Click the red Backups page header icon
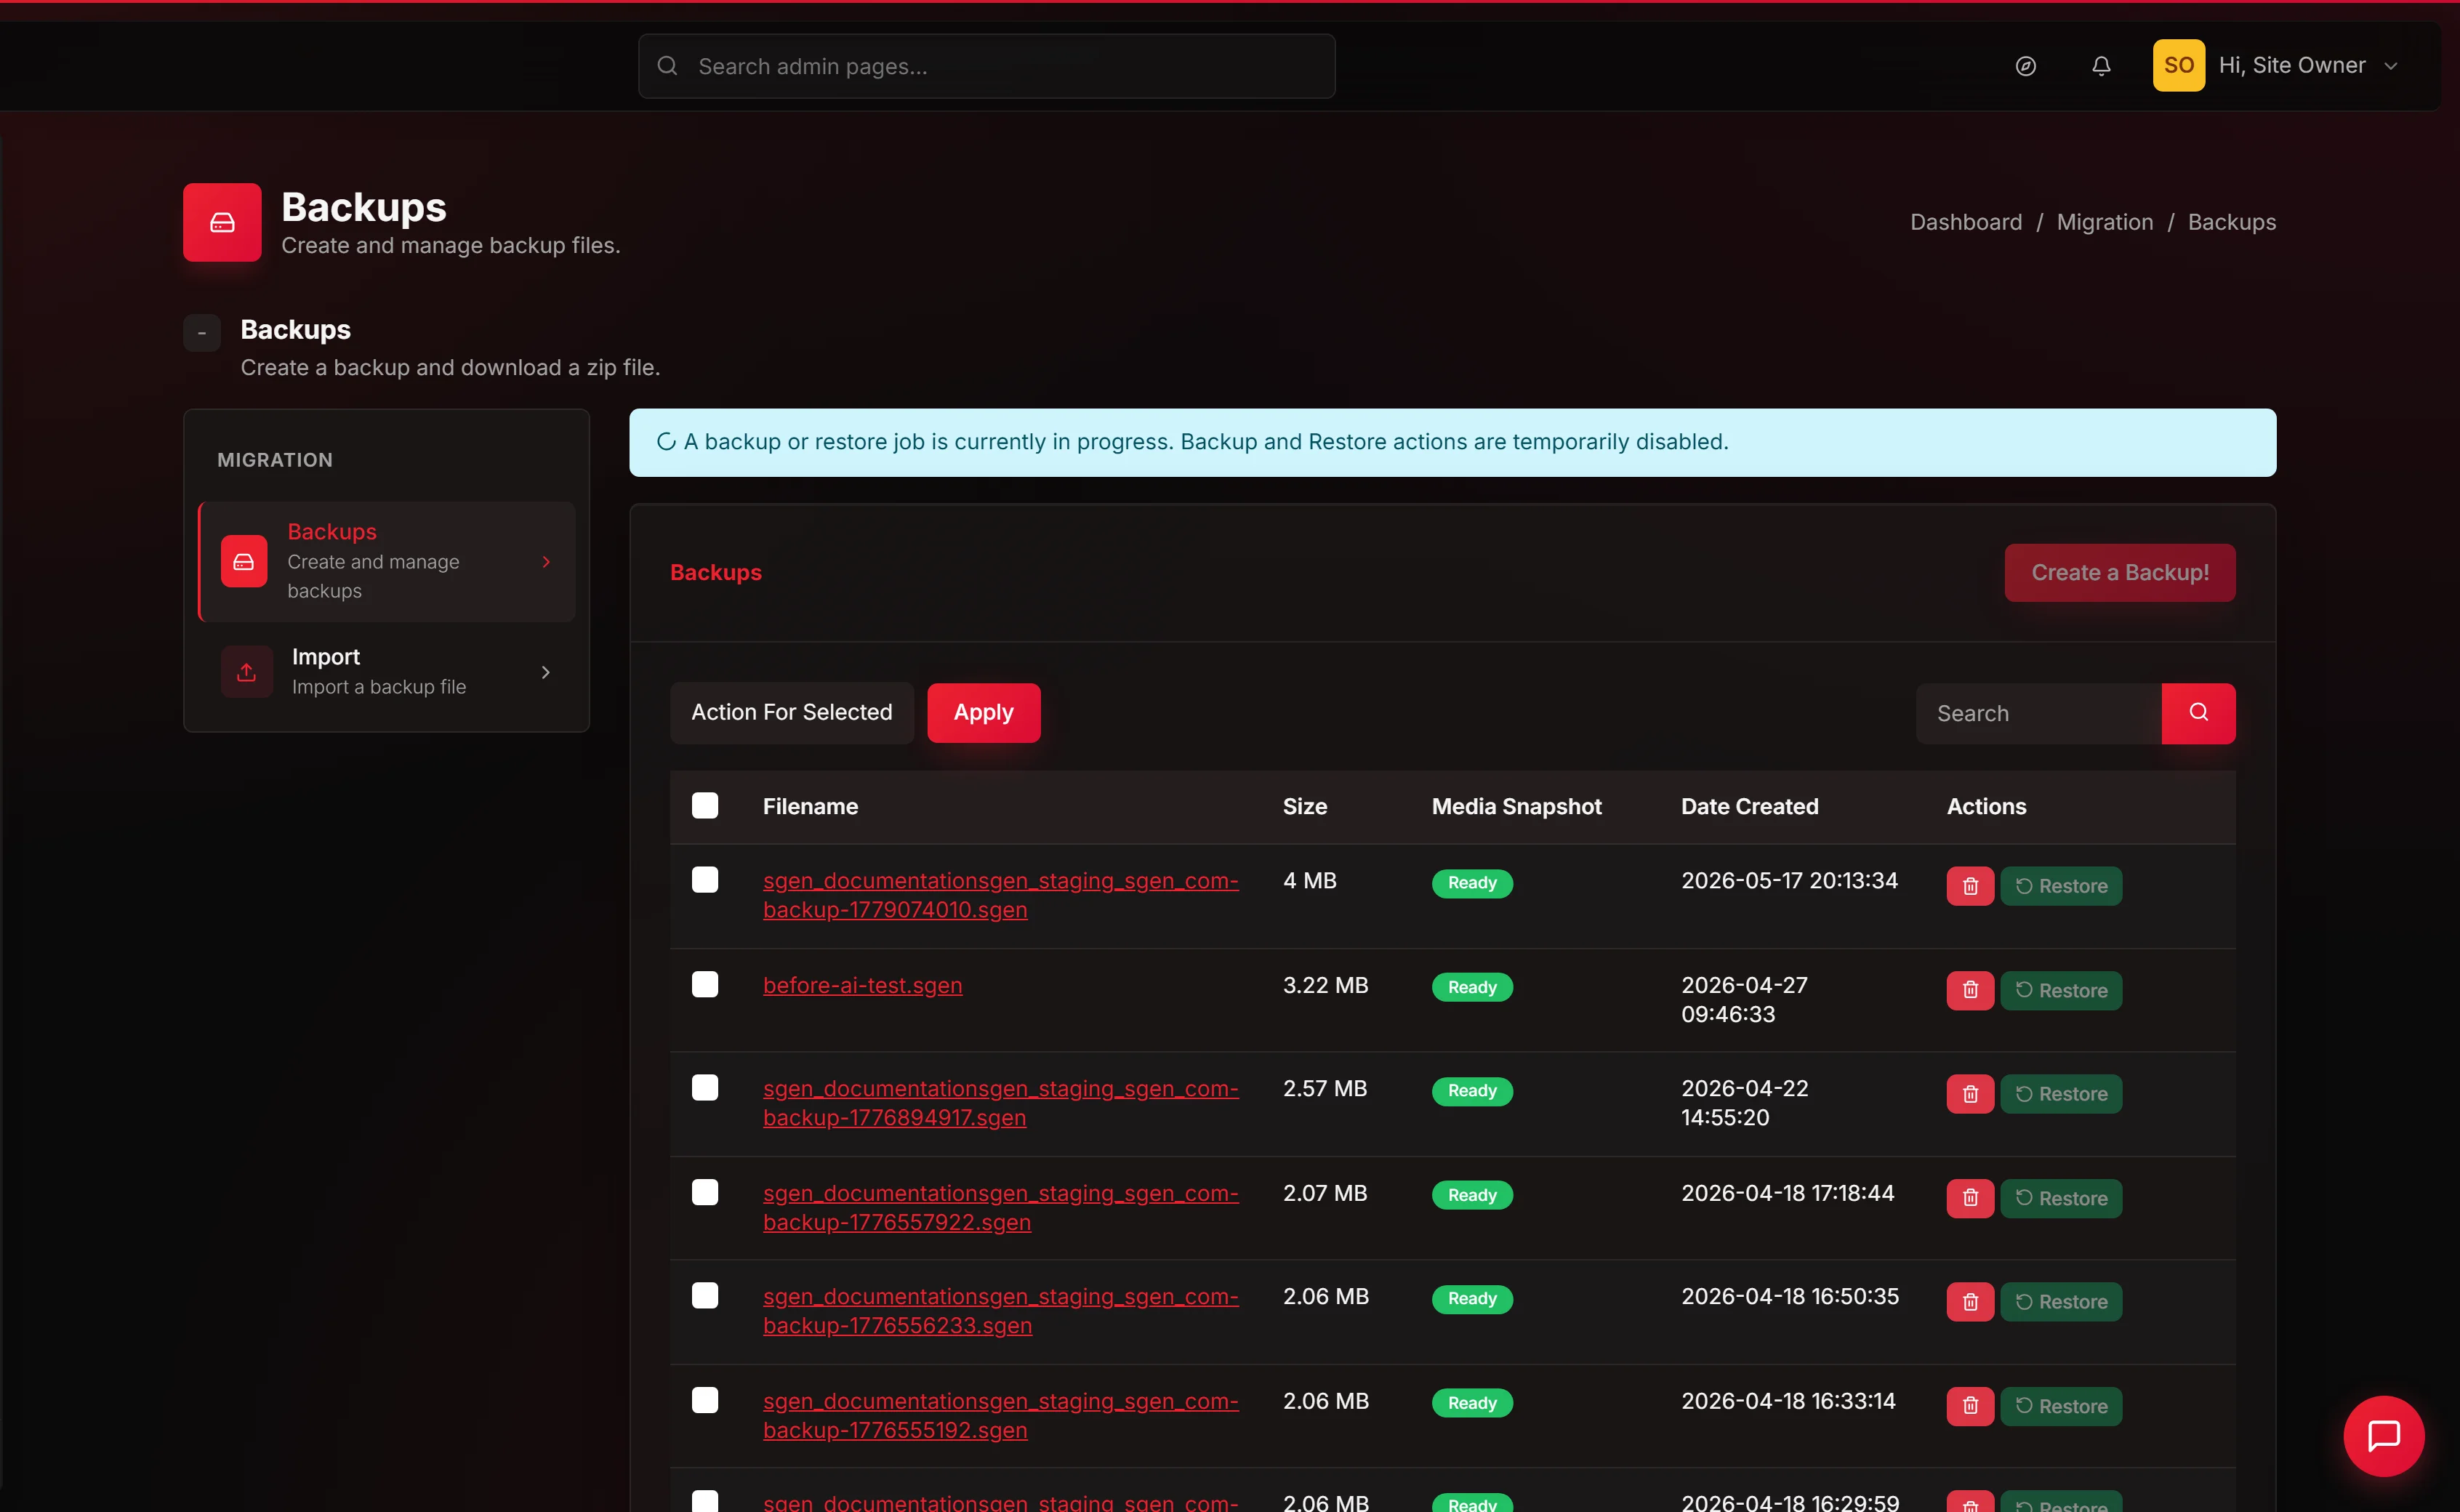This screenshot has height=1512, width=2460. click(222, 222)
